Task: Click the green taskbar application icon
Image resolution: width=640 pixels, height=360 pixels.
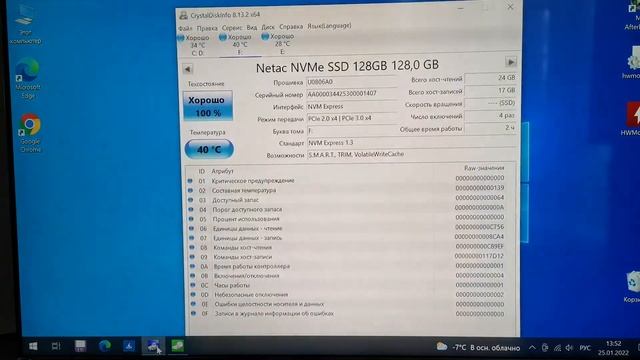Action: (177, 346)
